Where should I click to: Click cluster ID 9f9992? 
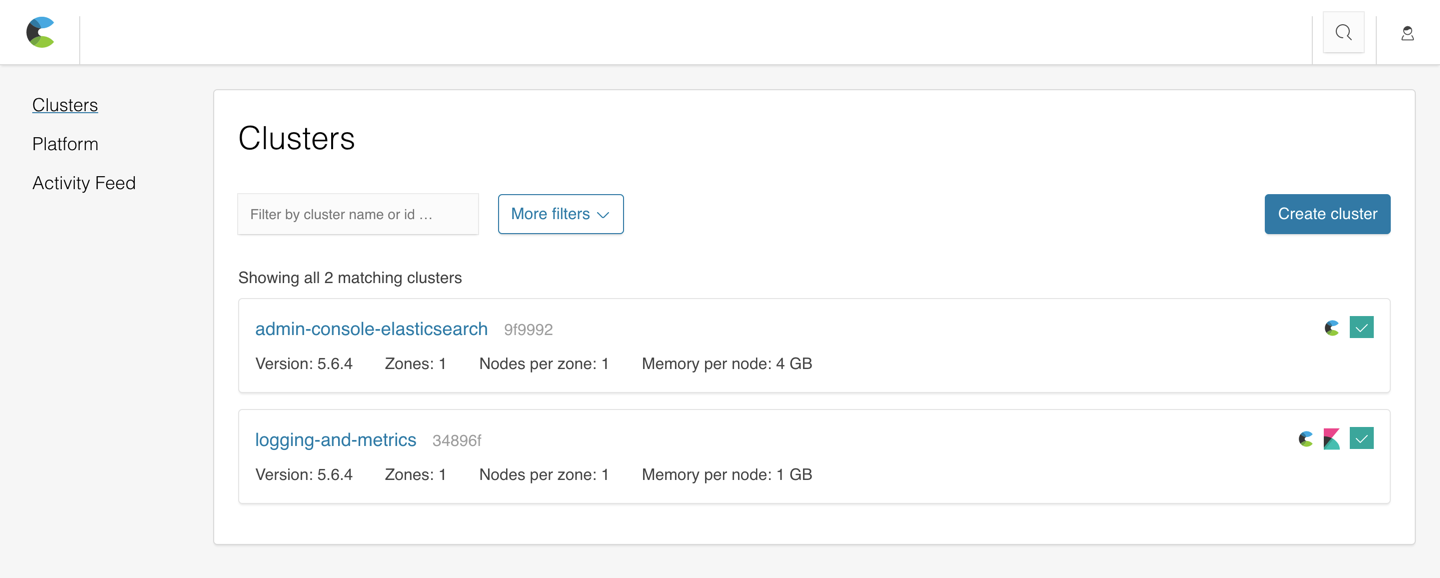[x=528, y=330]
